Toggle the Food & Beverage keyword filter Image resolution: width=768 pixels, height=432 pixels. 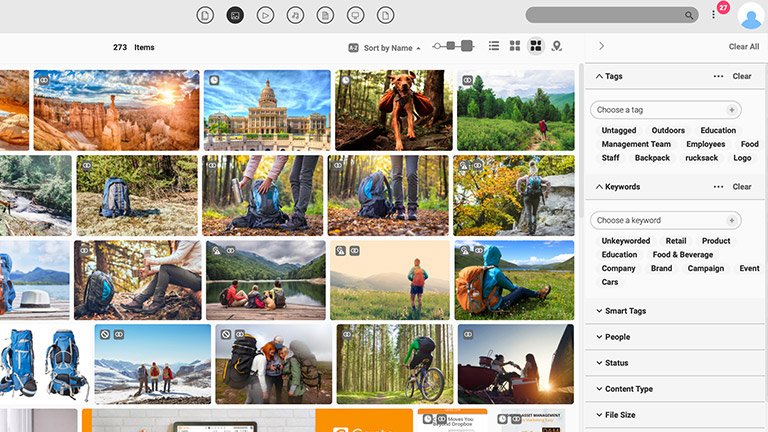pos(683,255)
